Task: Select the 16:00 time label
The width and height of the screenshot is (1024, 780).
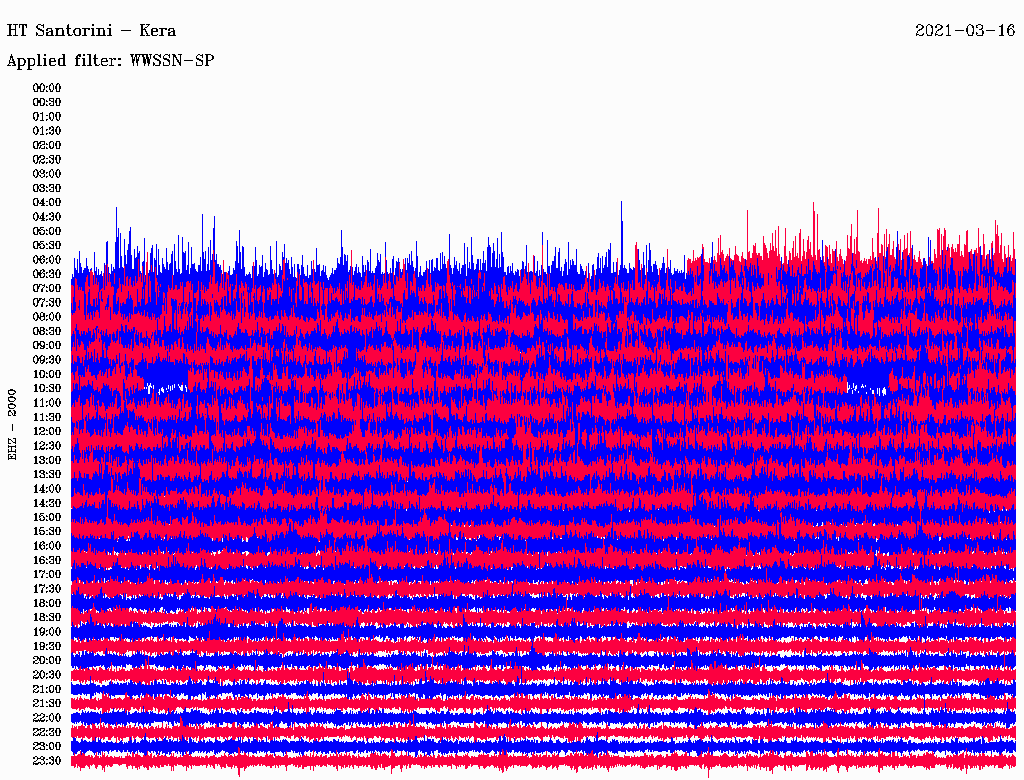Action: tap(47, 546)
